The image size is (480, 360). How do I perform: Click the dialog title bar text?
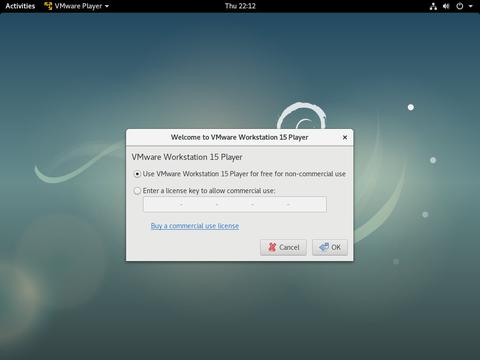[x=239, y=137]
